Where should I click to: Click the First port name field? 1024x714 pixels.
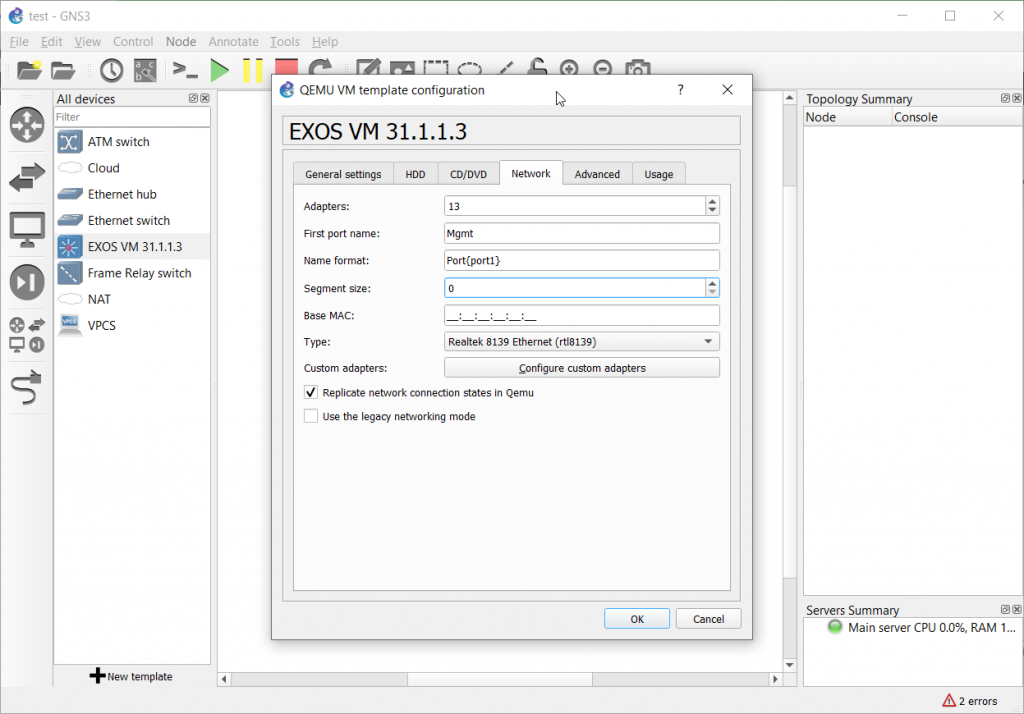point(582,233)
